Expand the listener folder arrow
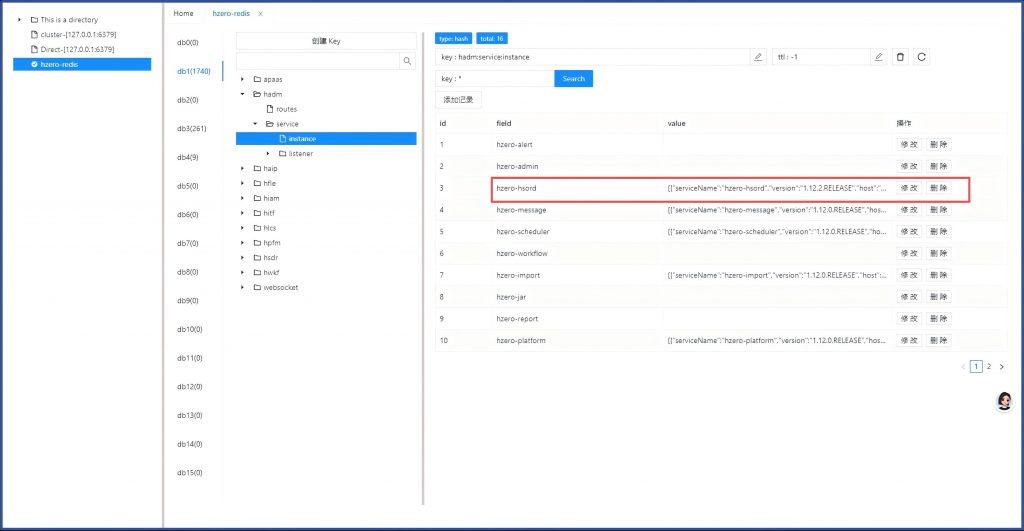 [x=268, y=153]
